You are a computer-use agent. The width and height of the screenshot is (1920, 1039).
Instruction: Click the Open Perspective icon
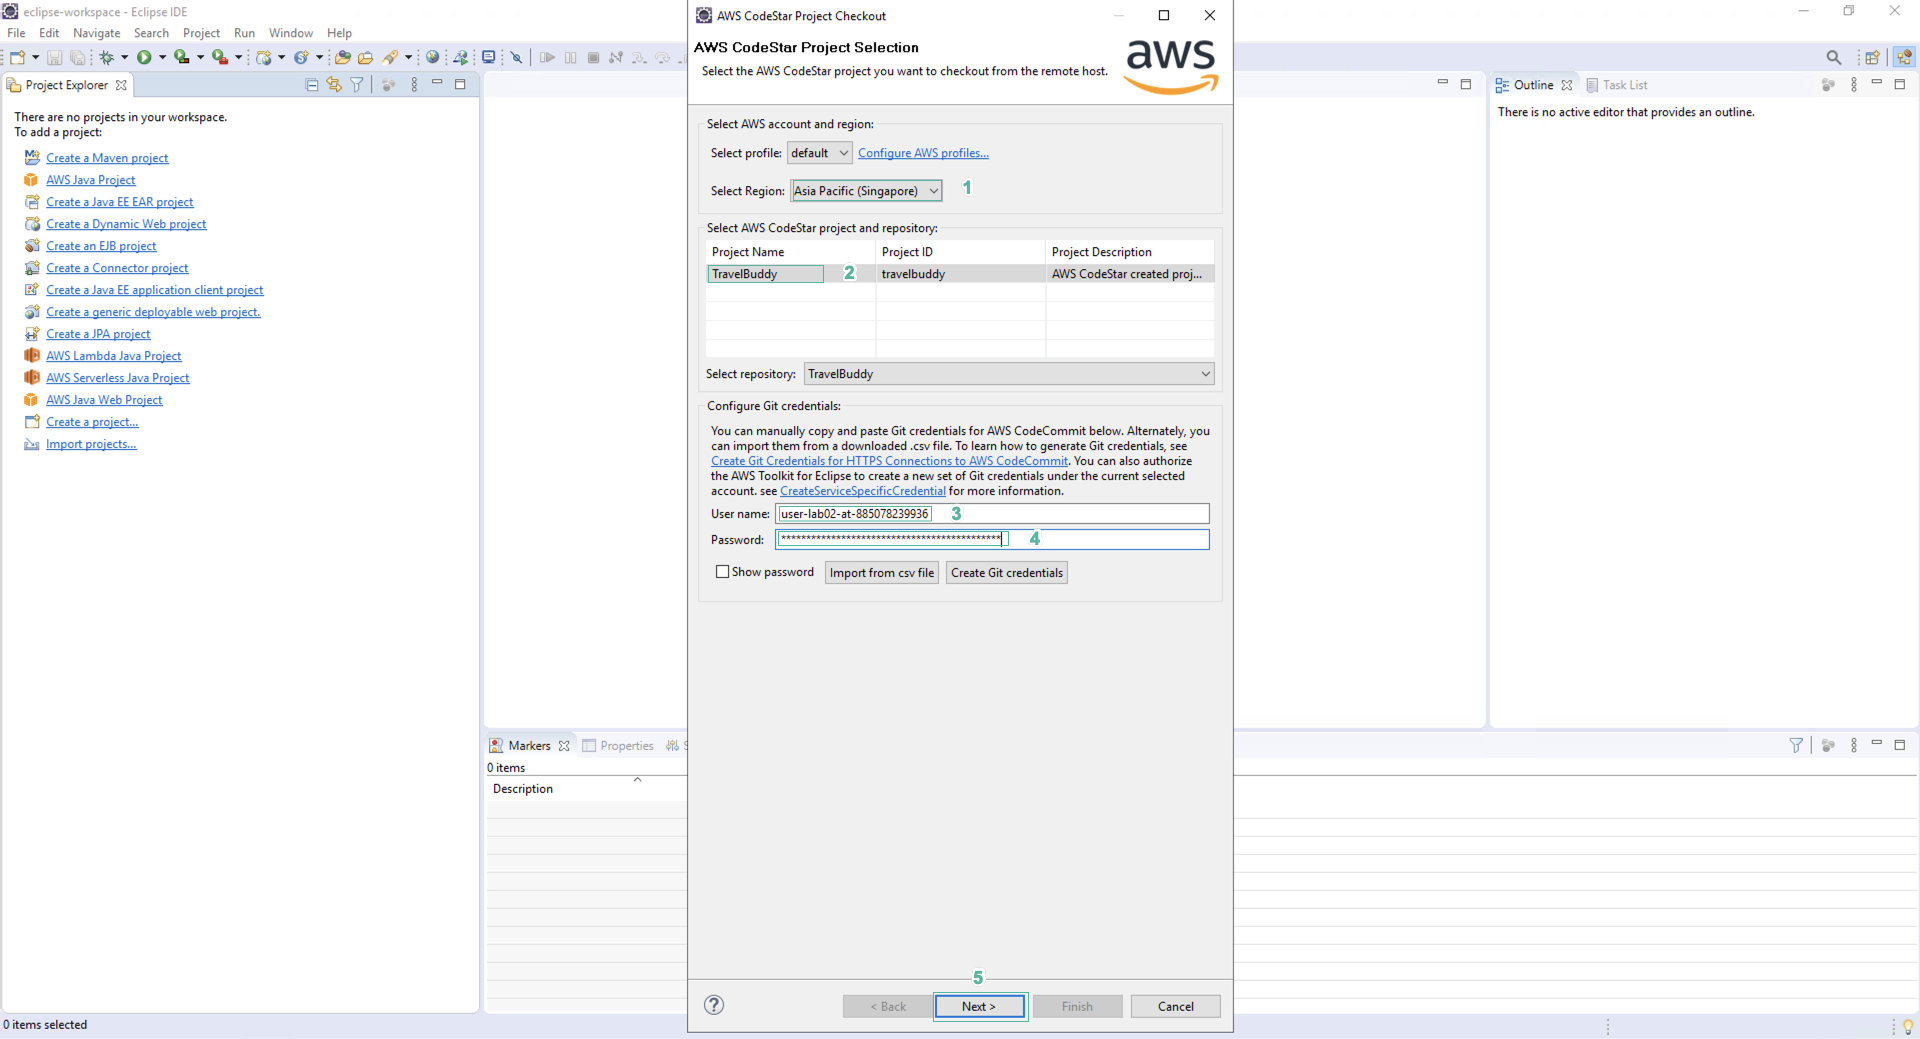pos(1873,57)
